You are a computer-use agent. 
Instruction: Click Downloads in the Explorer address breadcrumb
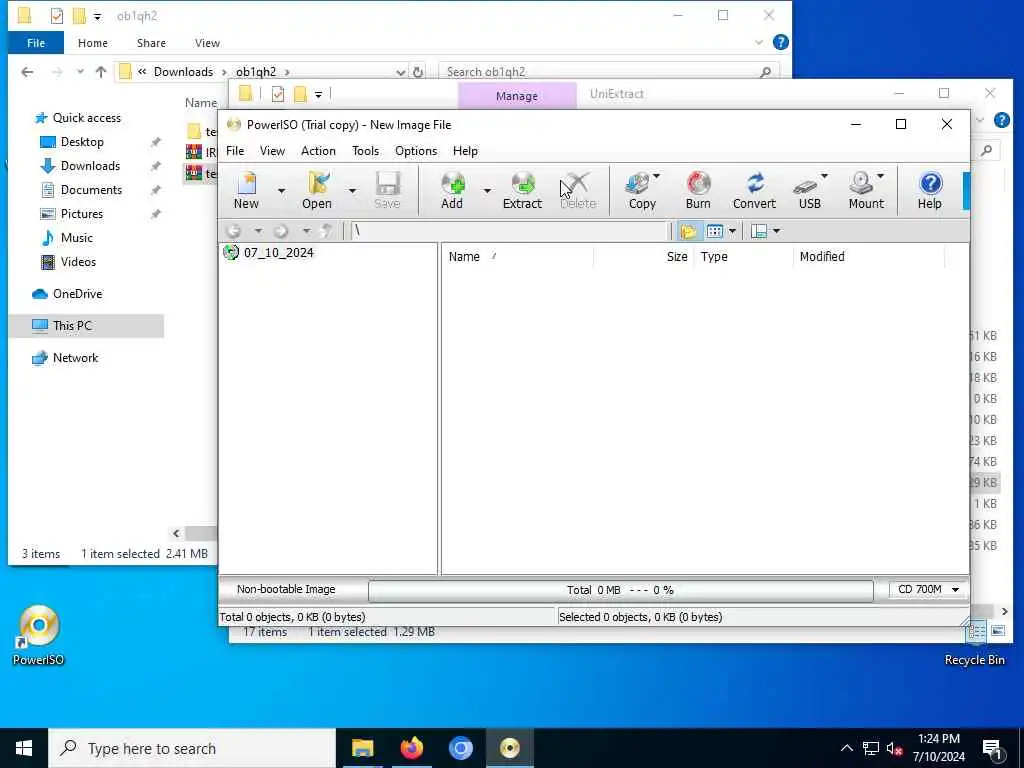point(184,72)
